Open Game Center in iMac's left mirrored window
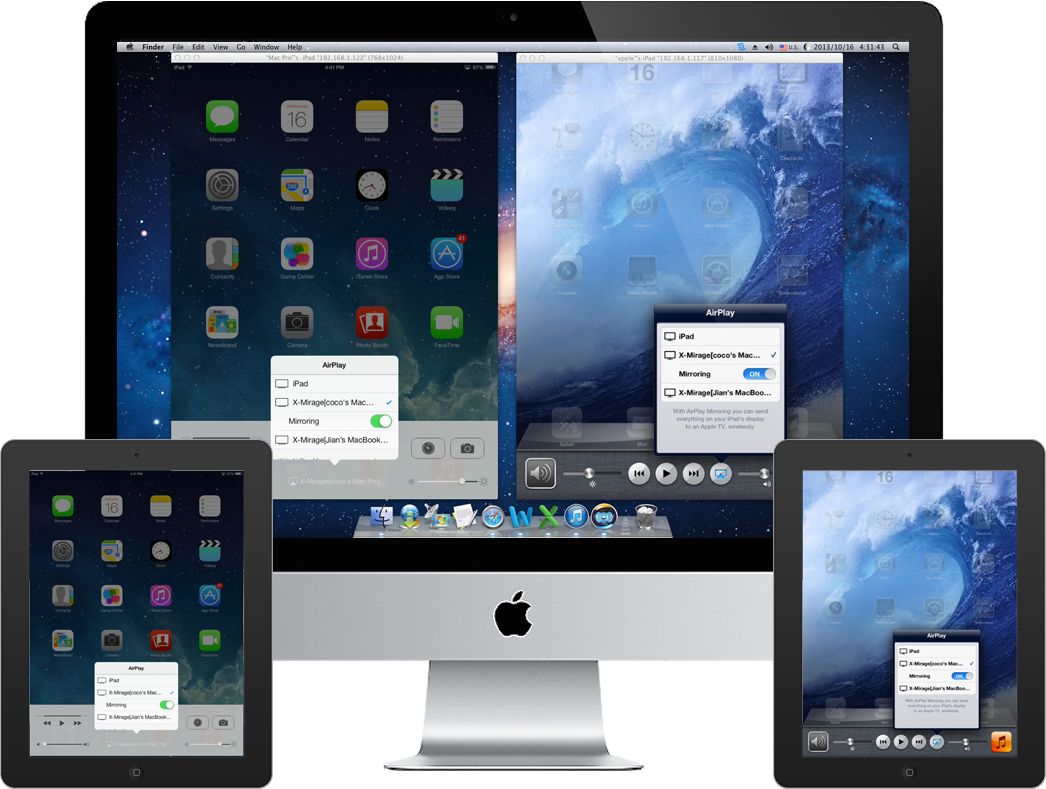 click(x=297, y=254)
